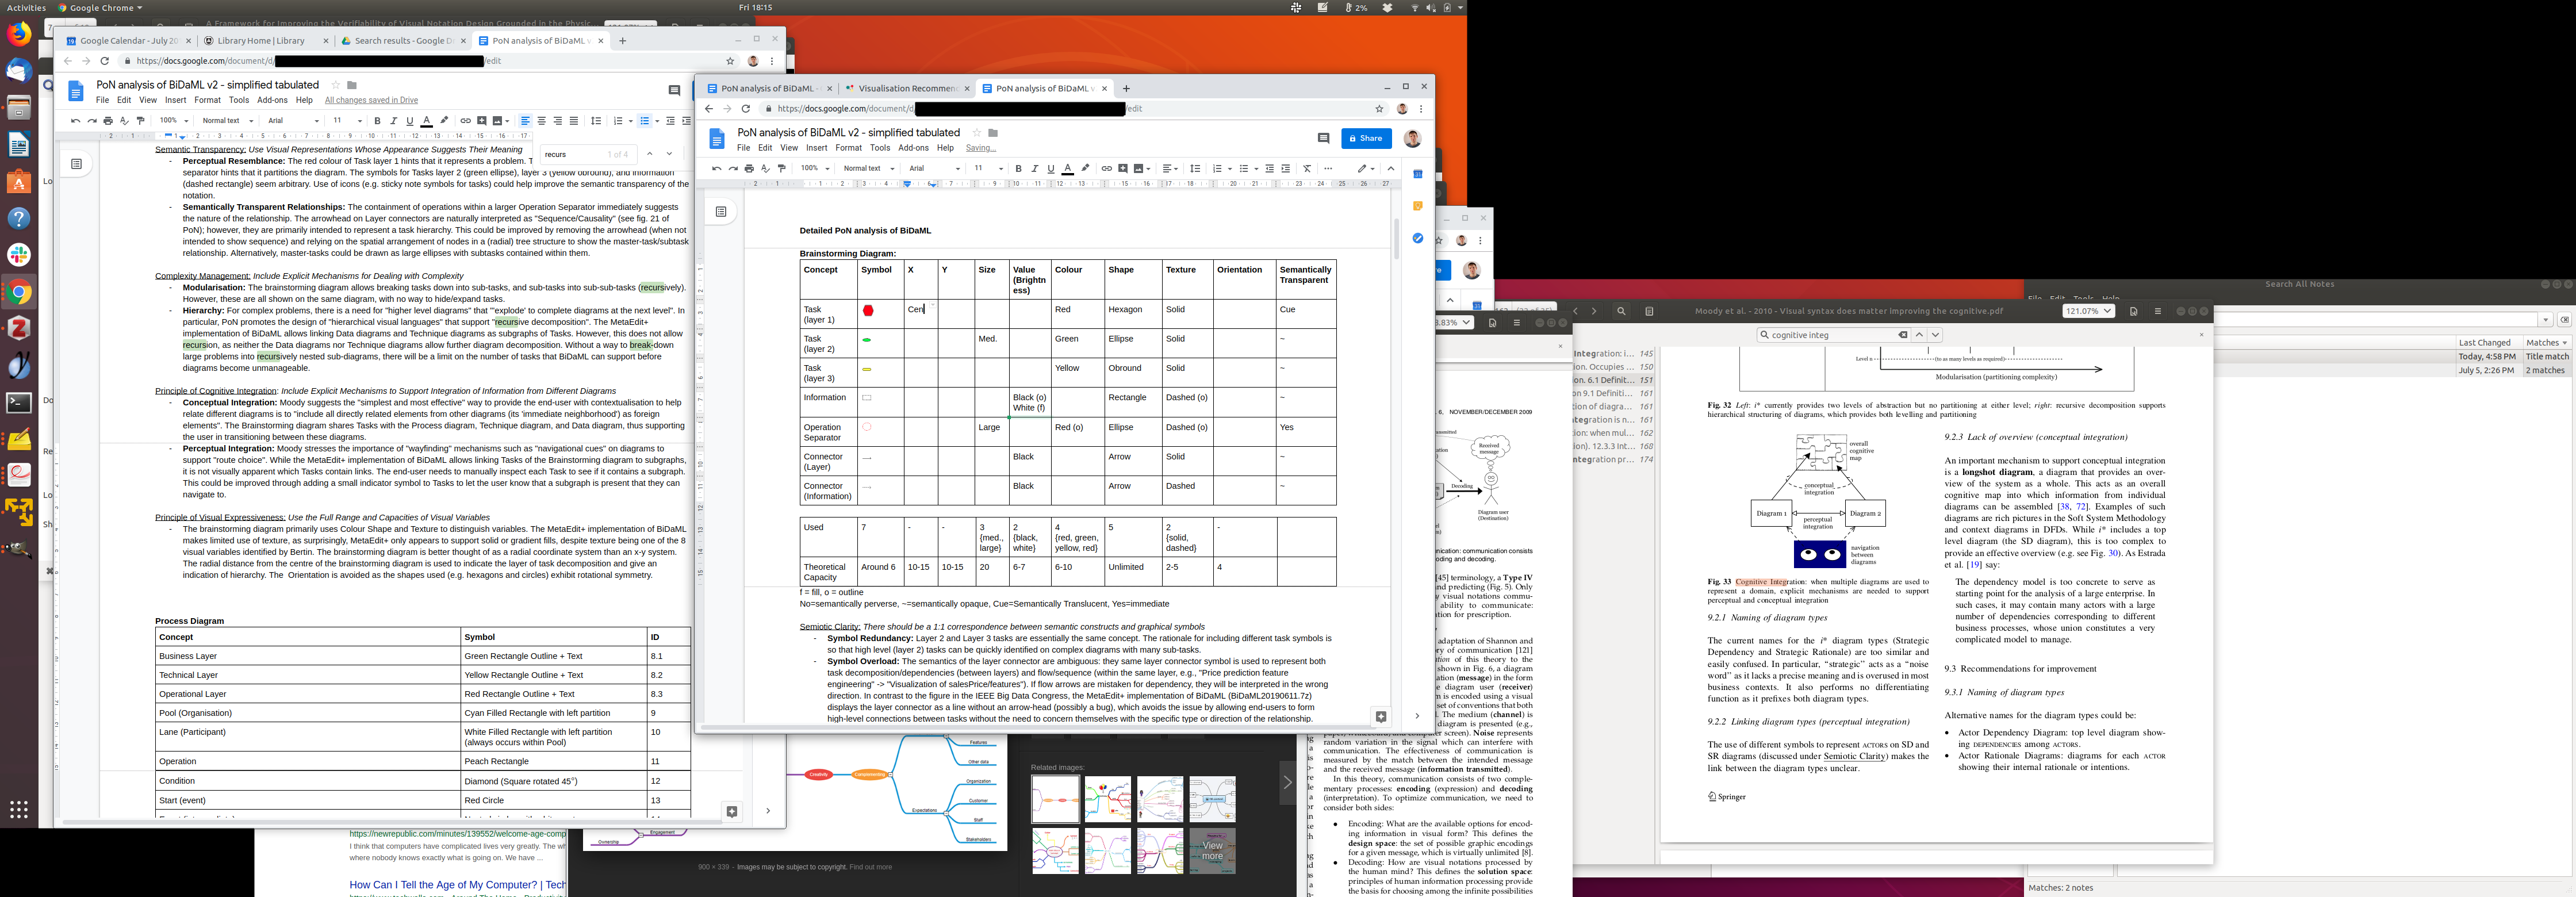Click the clear formatting icon

point(1307,169)
